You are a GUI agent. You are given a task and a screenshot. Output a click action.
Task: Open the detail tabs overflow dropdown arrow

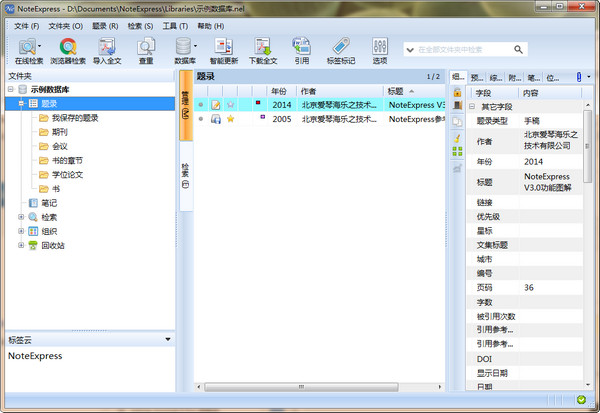(589, 77)
